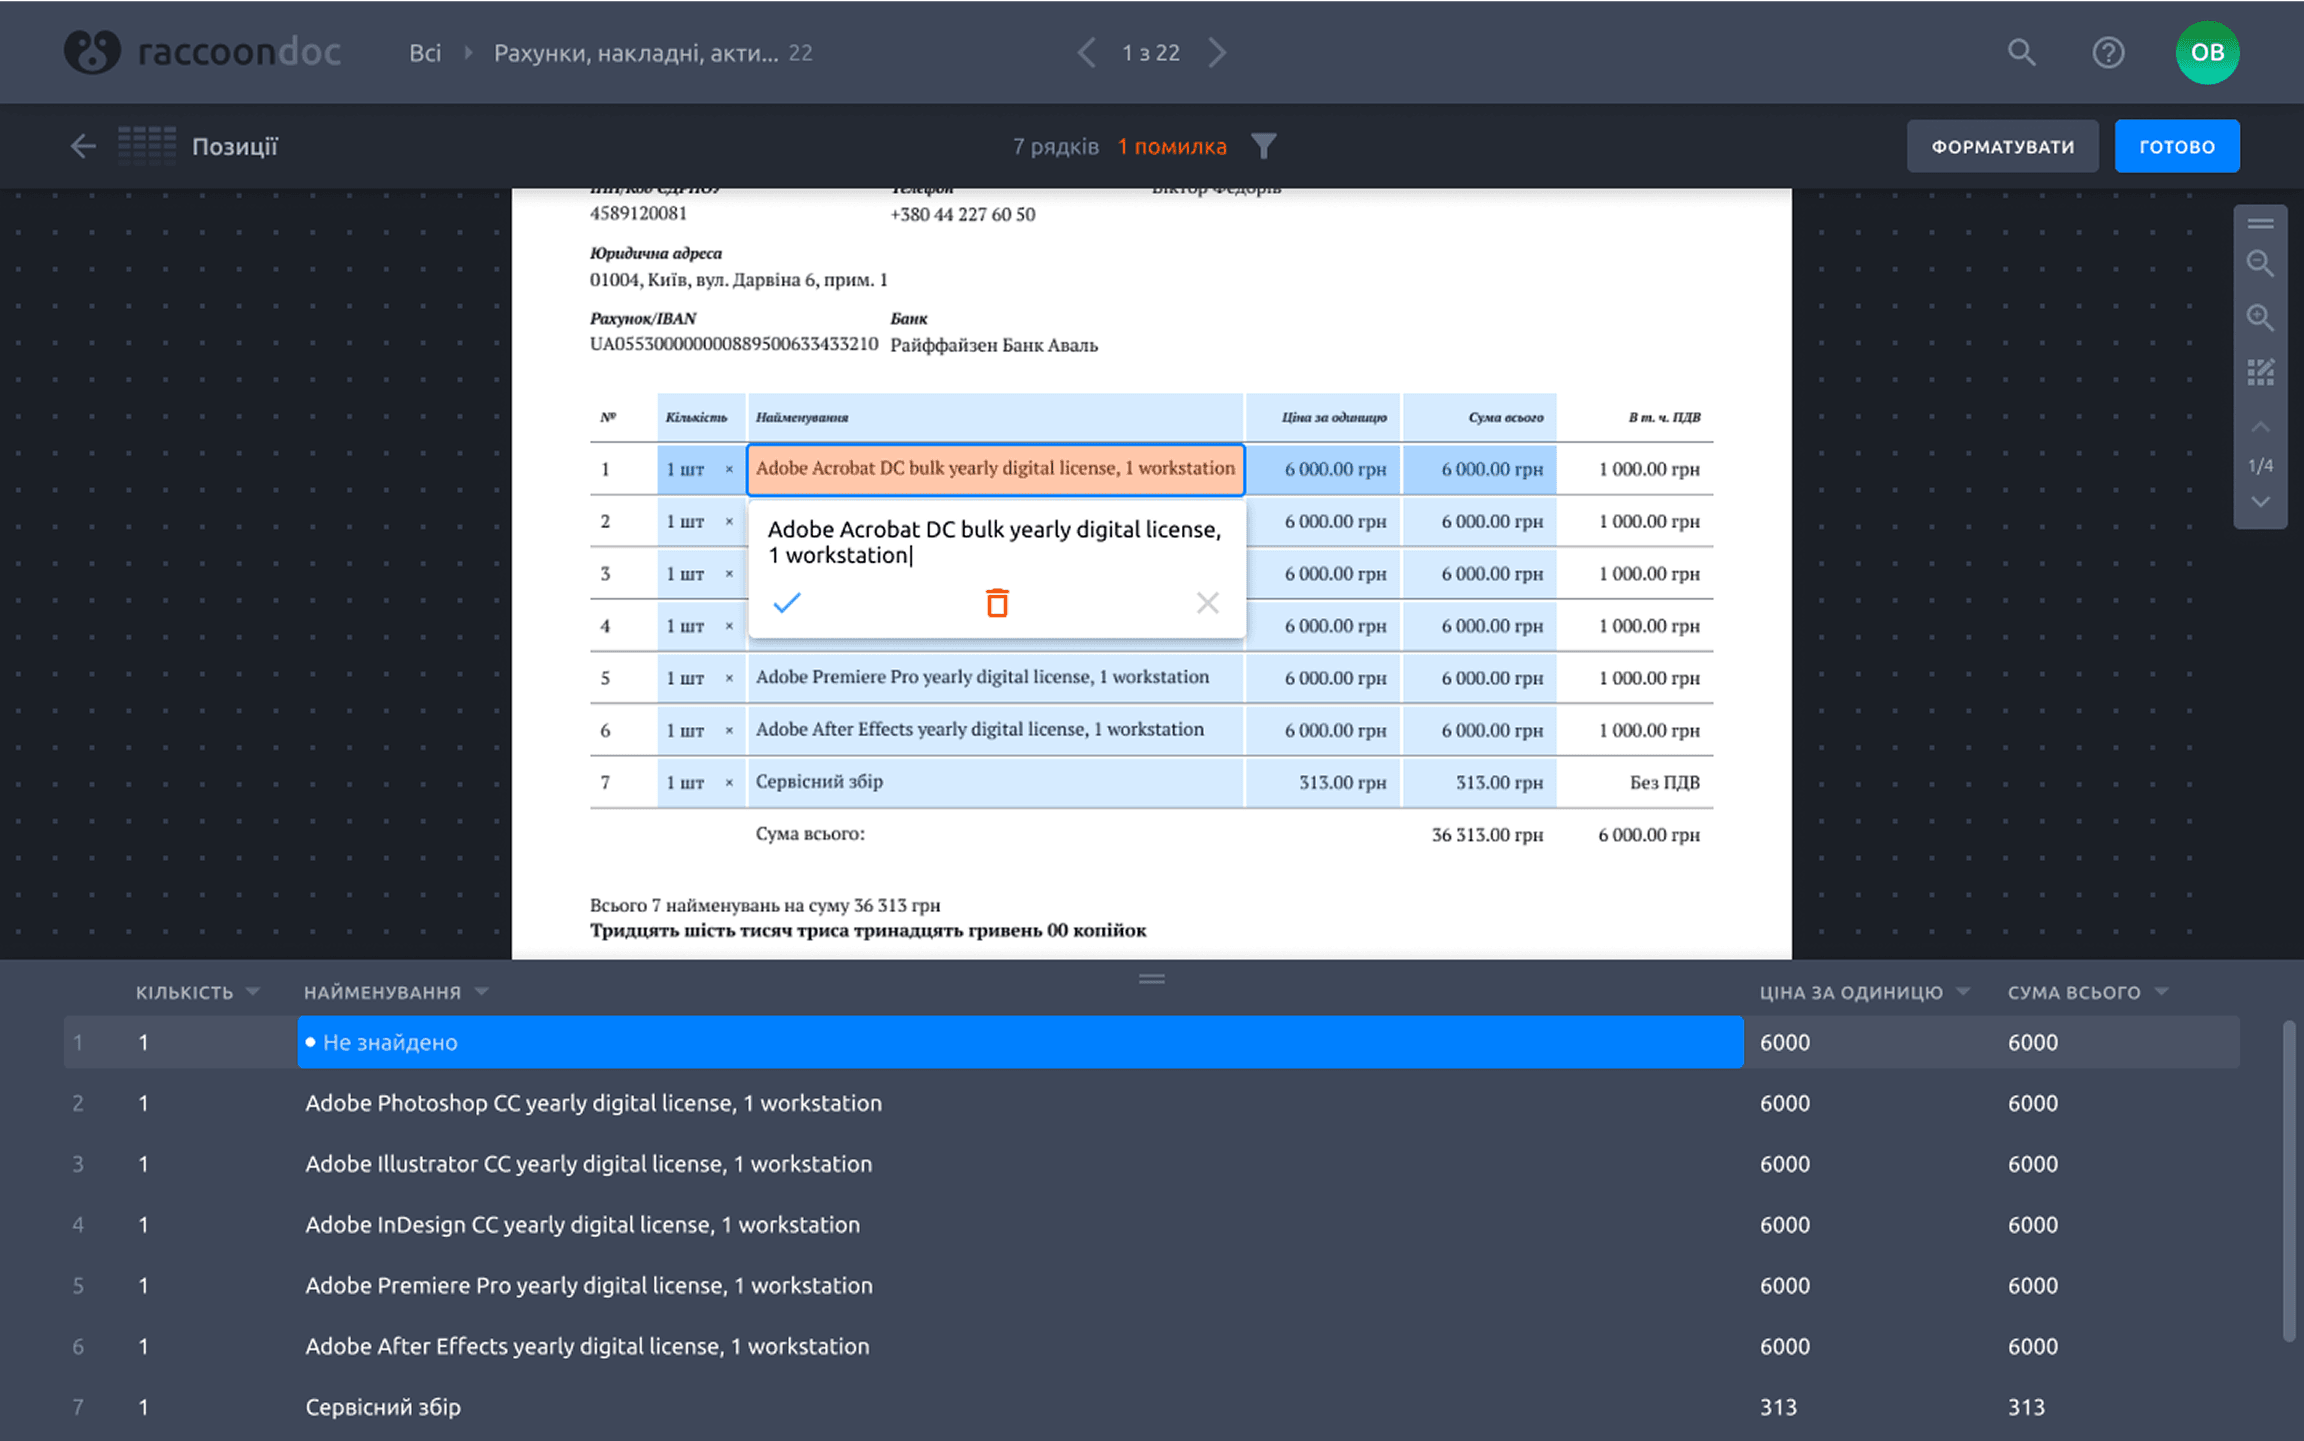
Task: Open the help question mark icon
Action: [x=2108, y=52]
